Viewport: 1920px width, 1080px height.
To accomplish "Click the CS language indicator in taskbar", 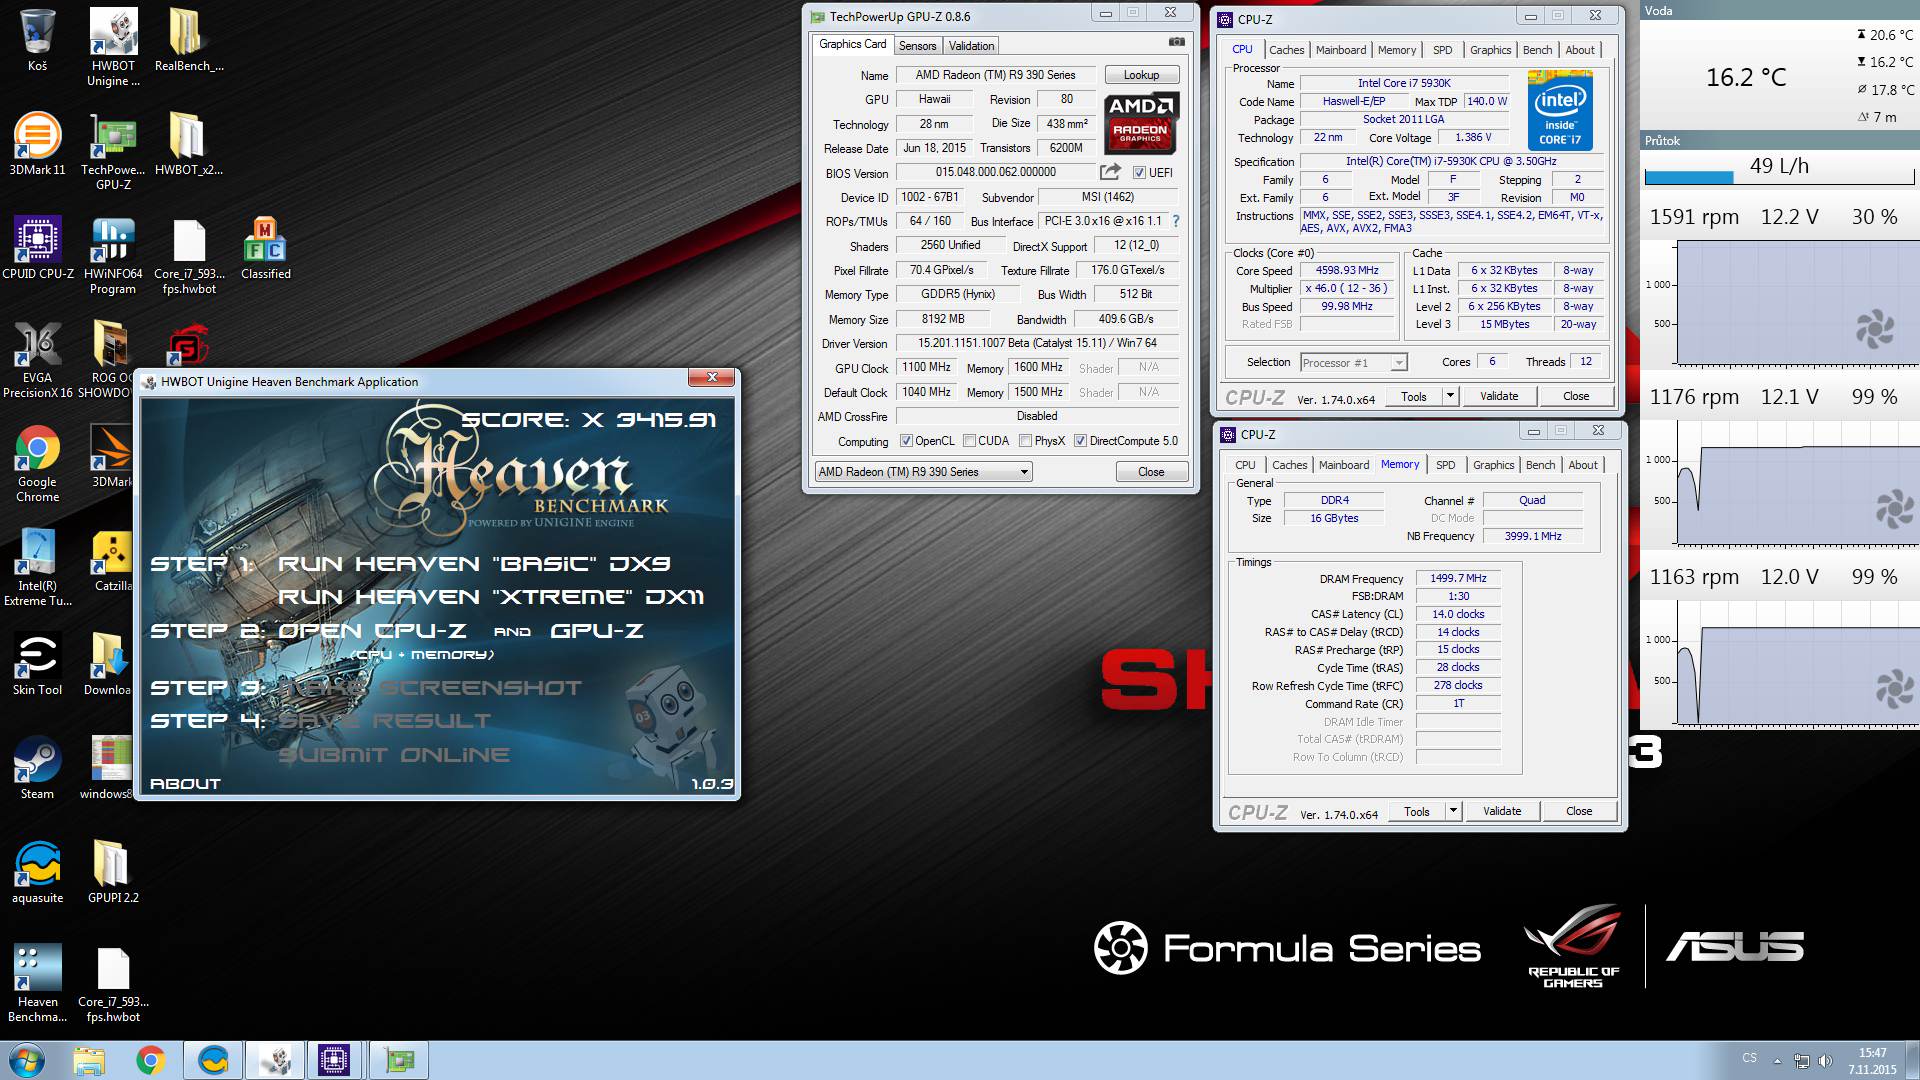I will 1749,1058.
